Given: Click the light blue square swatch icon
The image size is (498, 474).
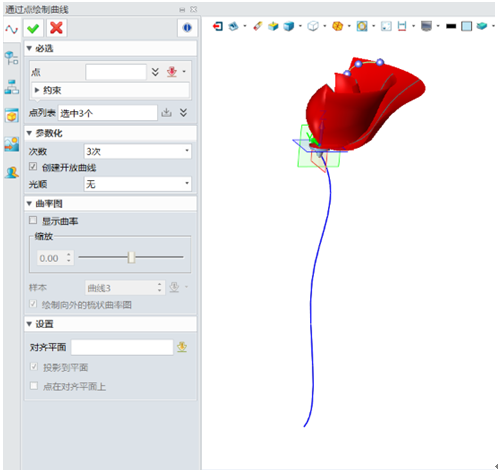Looking at the screenshot, I should click(467, 26).
